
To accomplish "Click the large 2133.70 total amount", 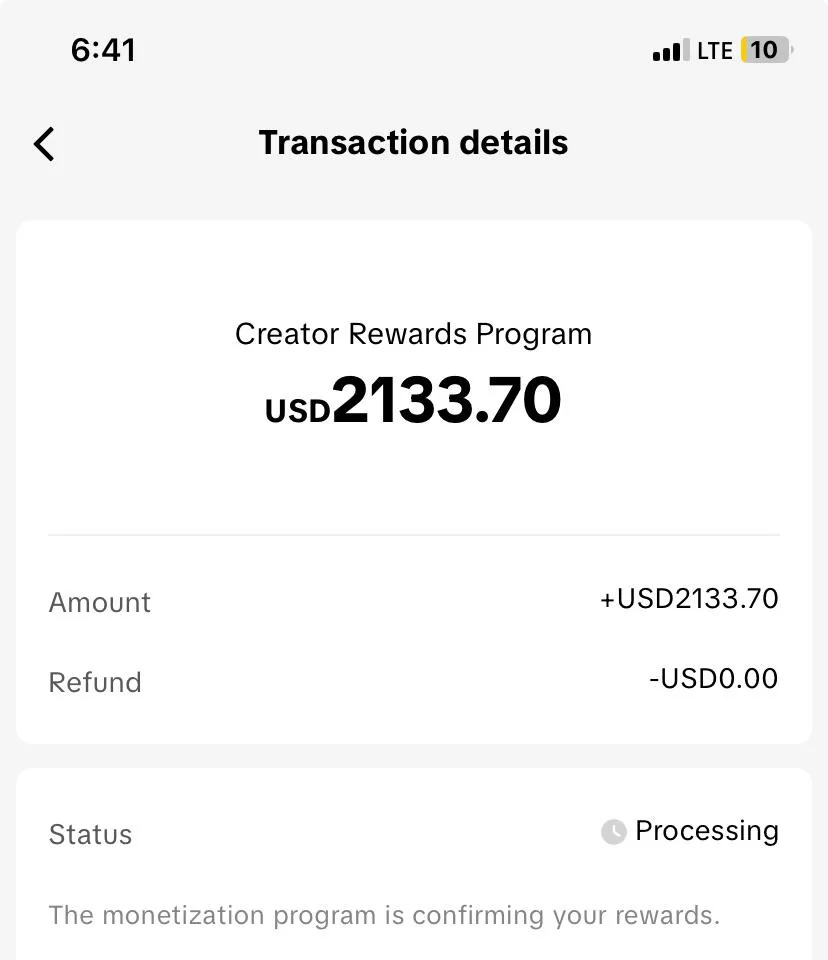I will [446, 401].
